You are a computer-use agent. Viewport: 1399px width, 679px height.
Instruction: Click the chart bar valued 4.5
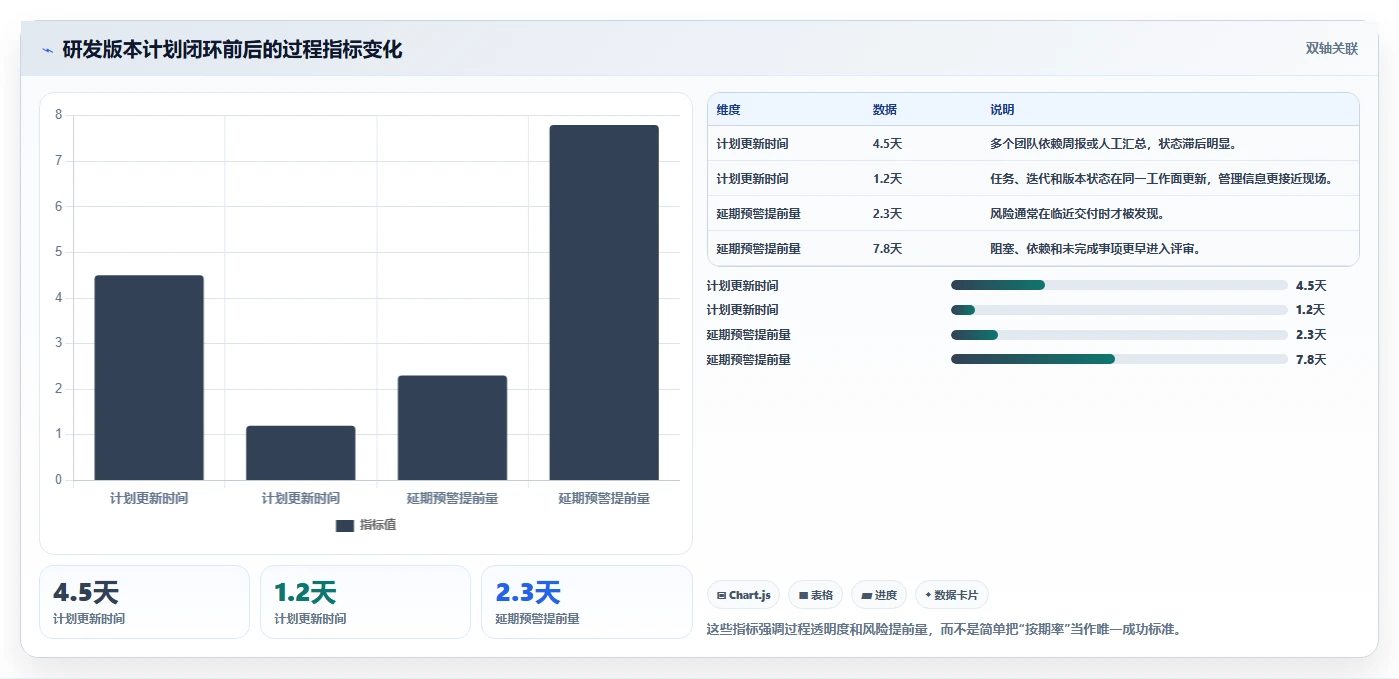[x=149, y=378]
